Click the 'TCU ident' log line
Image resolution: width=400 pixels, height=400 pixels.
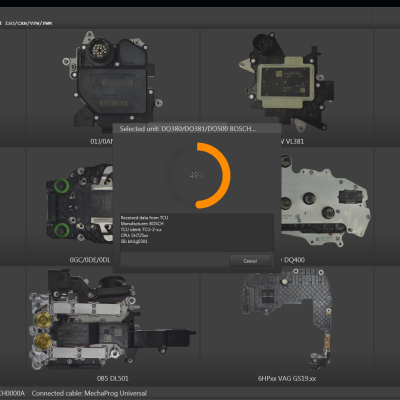(x=141, y=229)
